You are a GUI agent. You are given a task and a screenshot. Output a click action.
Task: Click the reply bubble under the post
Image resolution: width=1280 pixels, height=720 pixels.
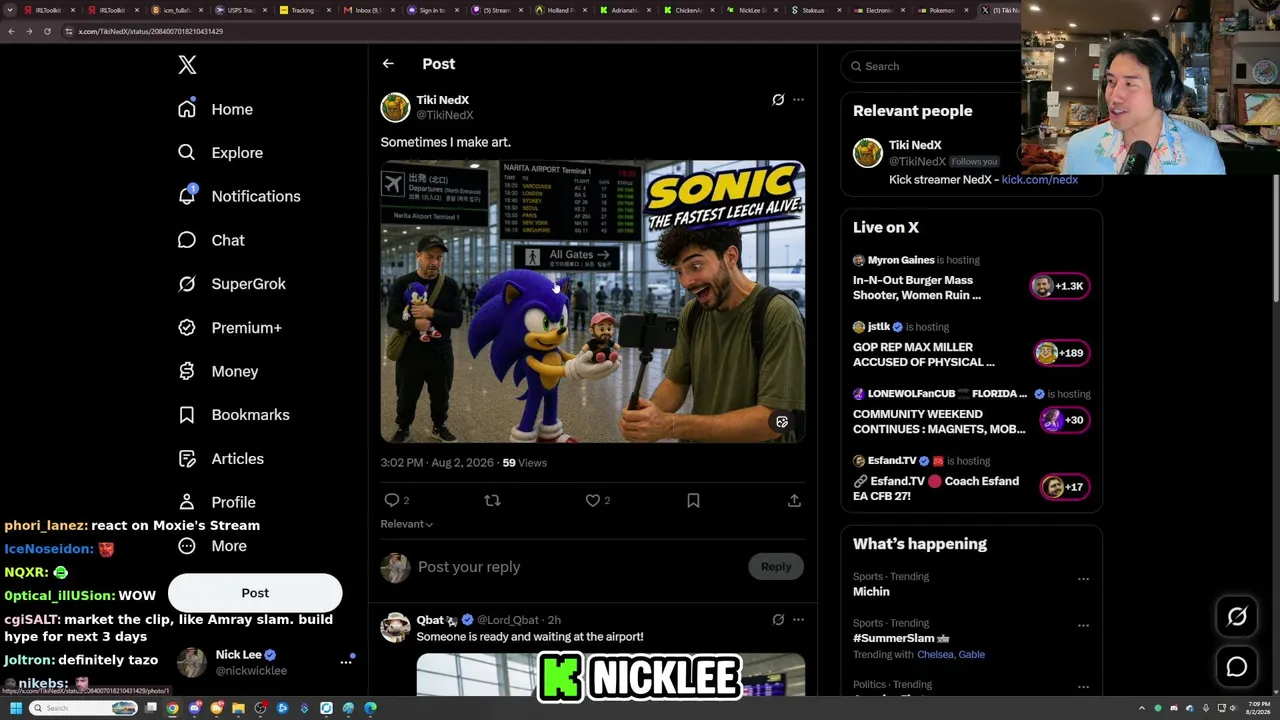coord(392,500)
